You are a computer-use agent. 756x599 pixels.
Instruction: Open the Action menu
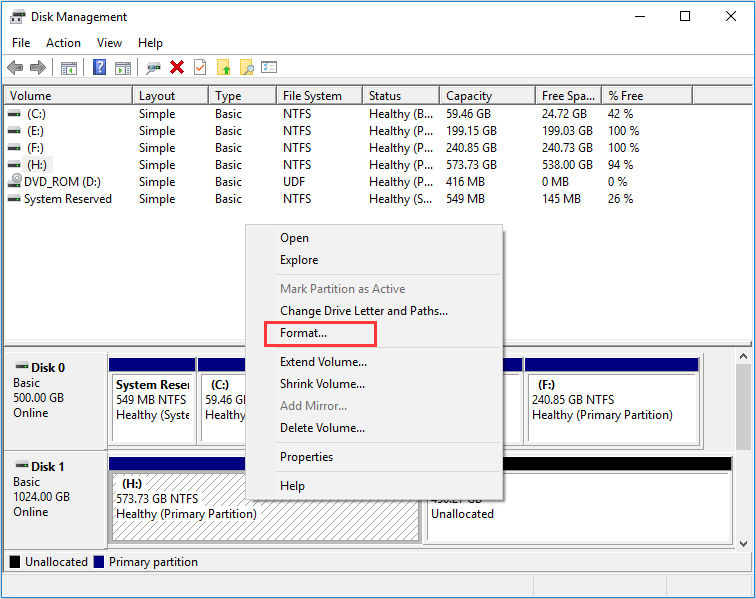click(63, 43)
